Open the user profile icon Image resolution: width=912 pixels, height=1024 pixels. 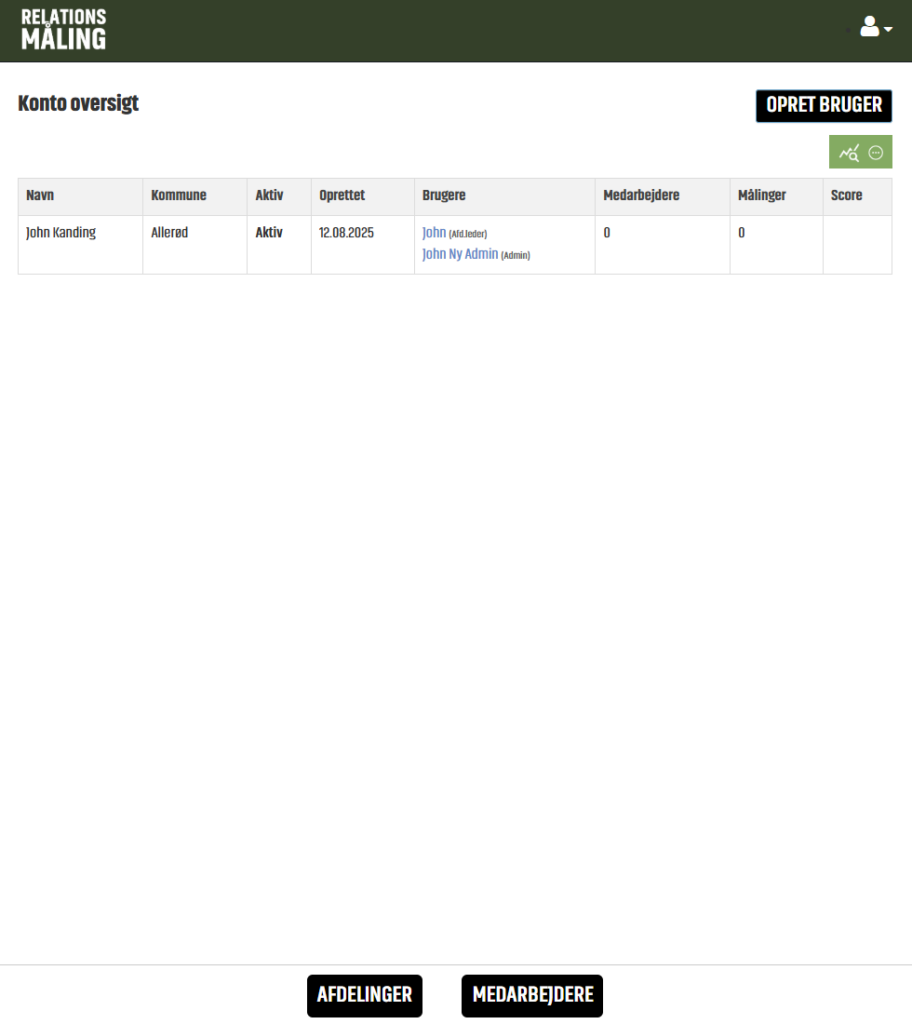pos(869,28)
